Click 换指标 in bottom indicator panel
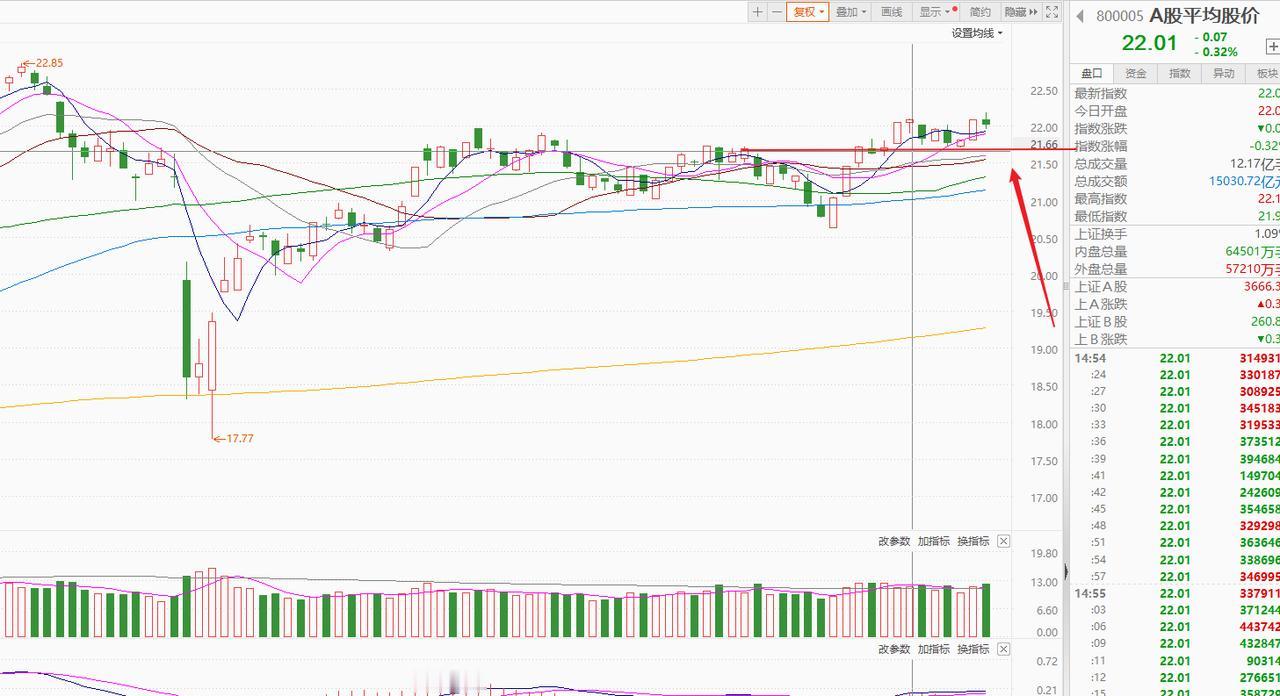This screenshot has width=1280, height=696. [973, 649]
